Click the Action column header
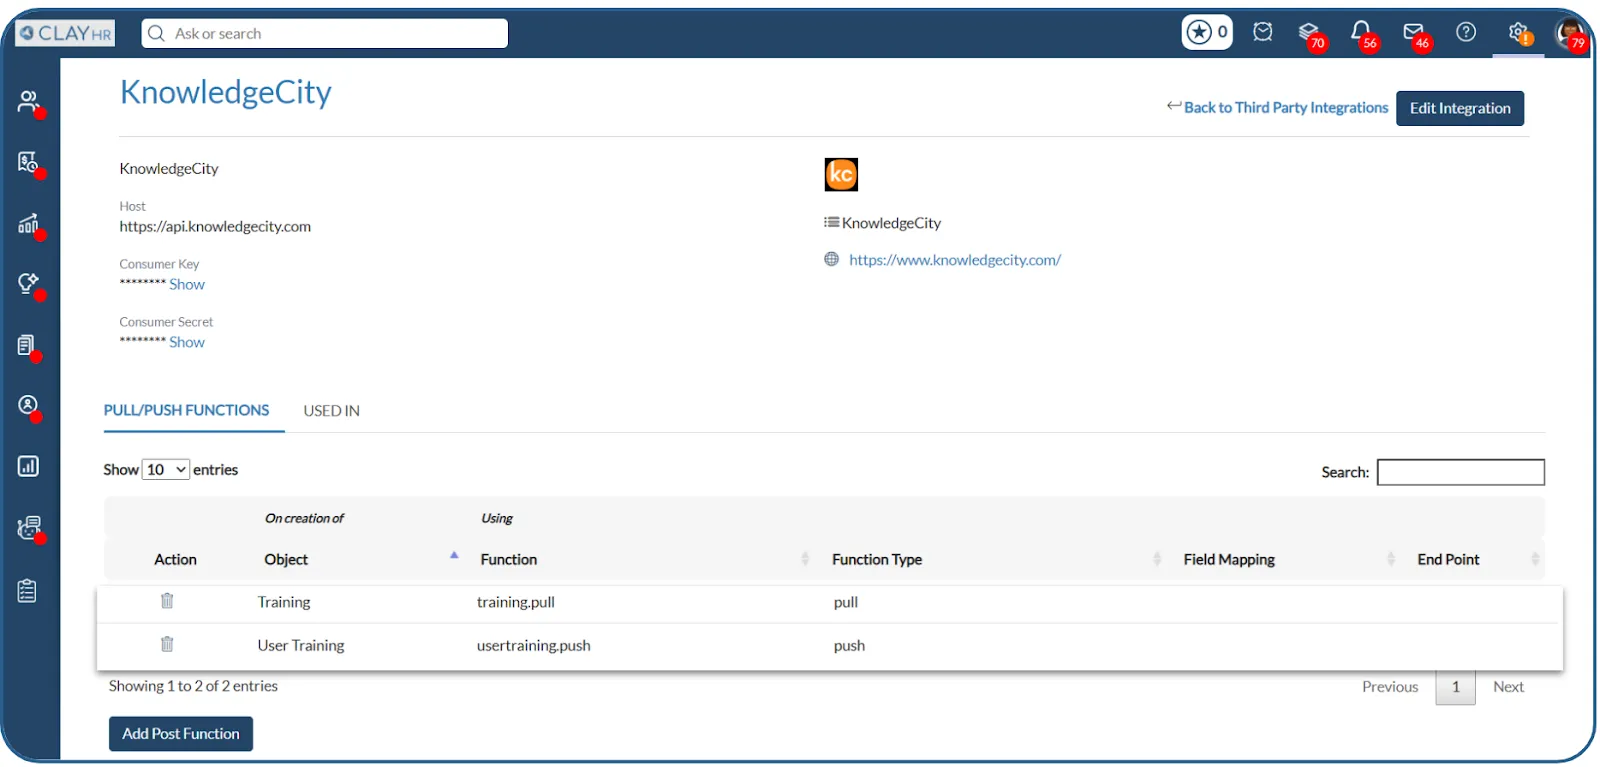 [175, 559]
